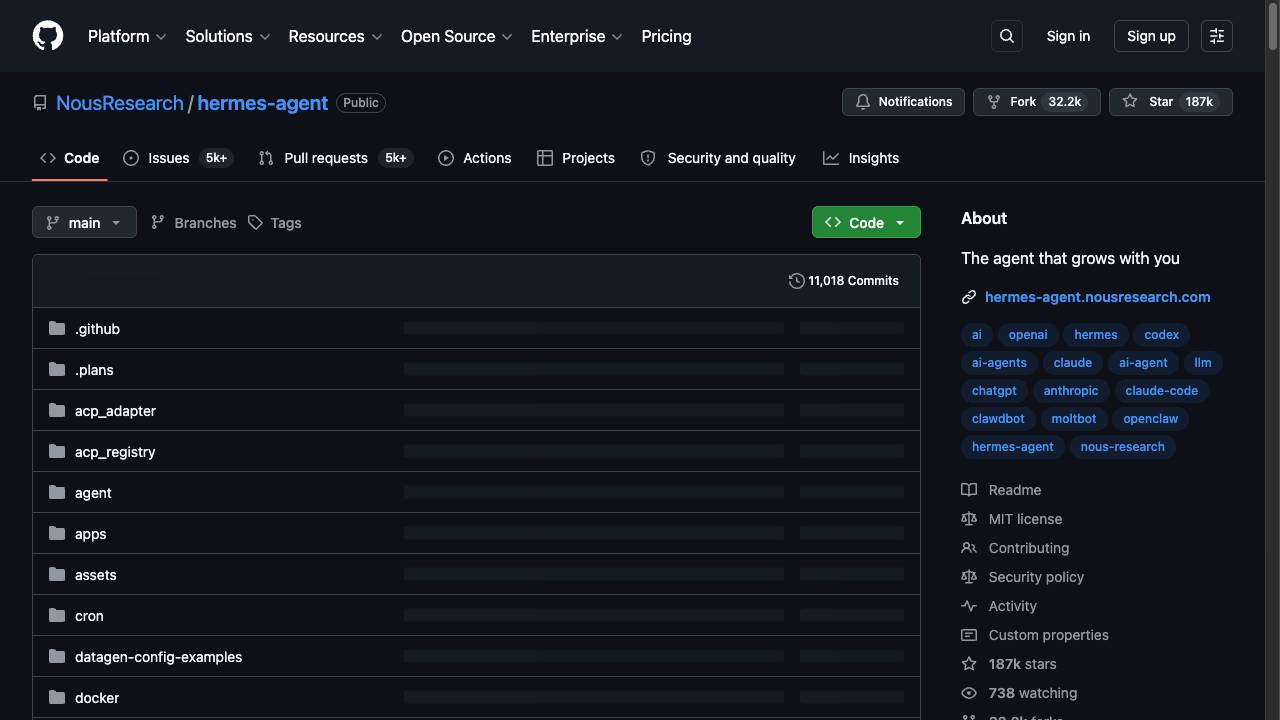Click the Pricing link
This screenshot has height=720, width=1280.
(x=666, y=36)
